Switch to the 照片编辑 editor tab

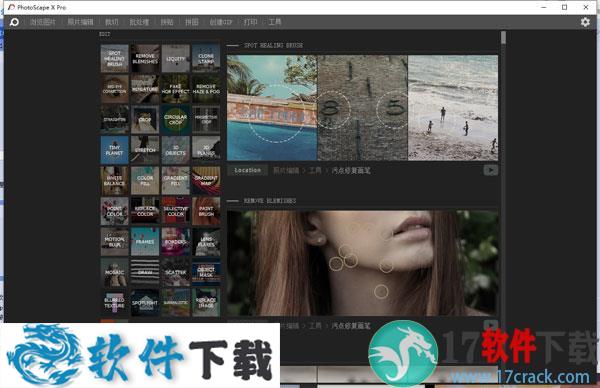tap(80, 22)
